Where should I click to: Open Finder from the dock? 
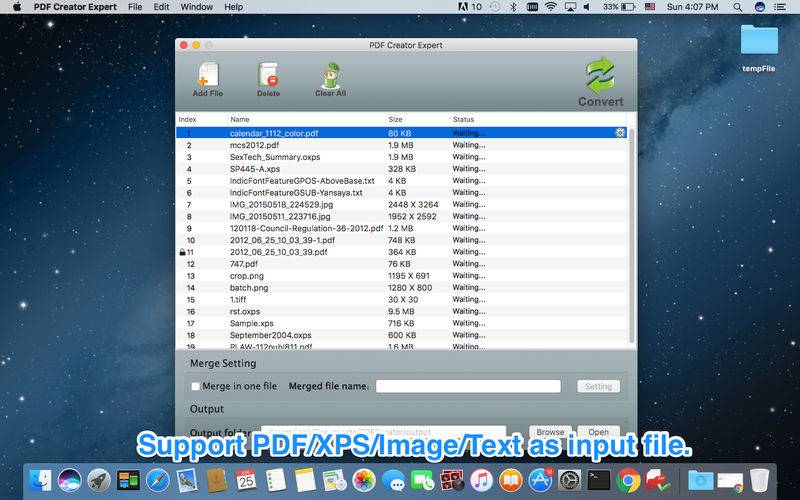point(41,480)
